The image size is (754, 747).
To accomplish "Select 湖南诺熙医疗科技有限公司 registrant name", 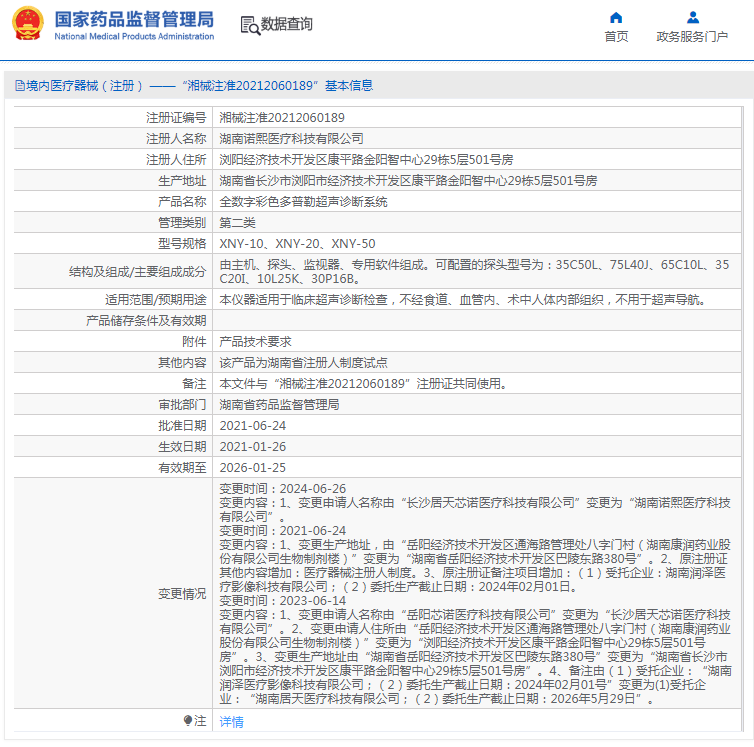I will tap(291, 139).
